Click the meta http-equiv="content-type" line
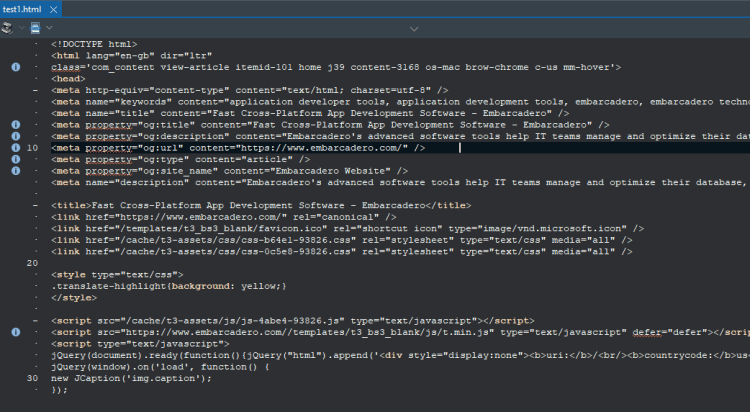The height and width of the screenshot is (412, 750). tap(250, 90)
